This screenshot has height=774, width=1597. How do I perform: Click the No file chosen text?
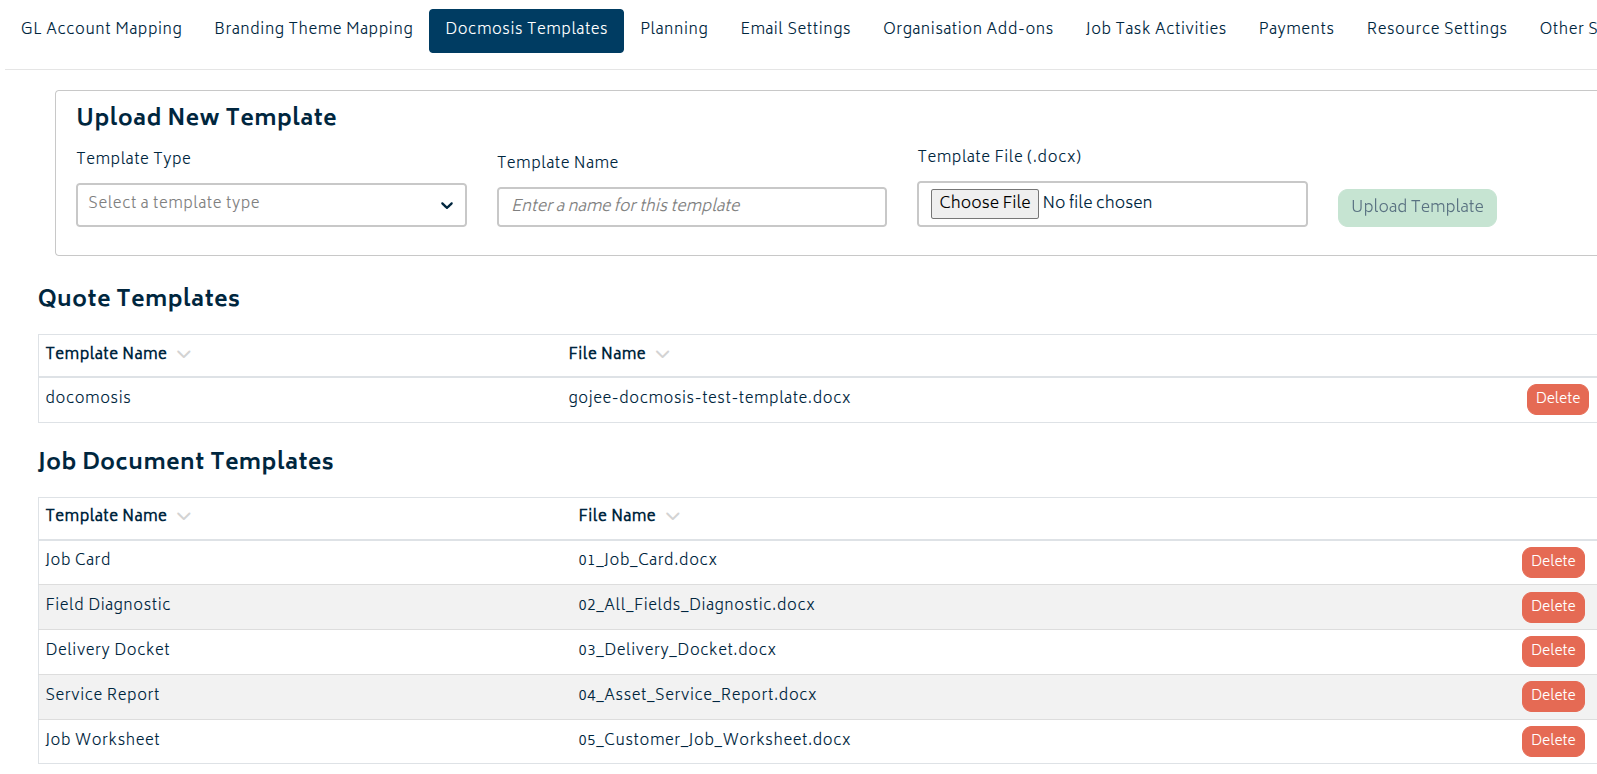pyautogui.click(x=1097, y=203)
